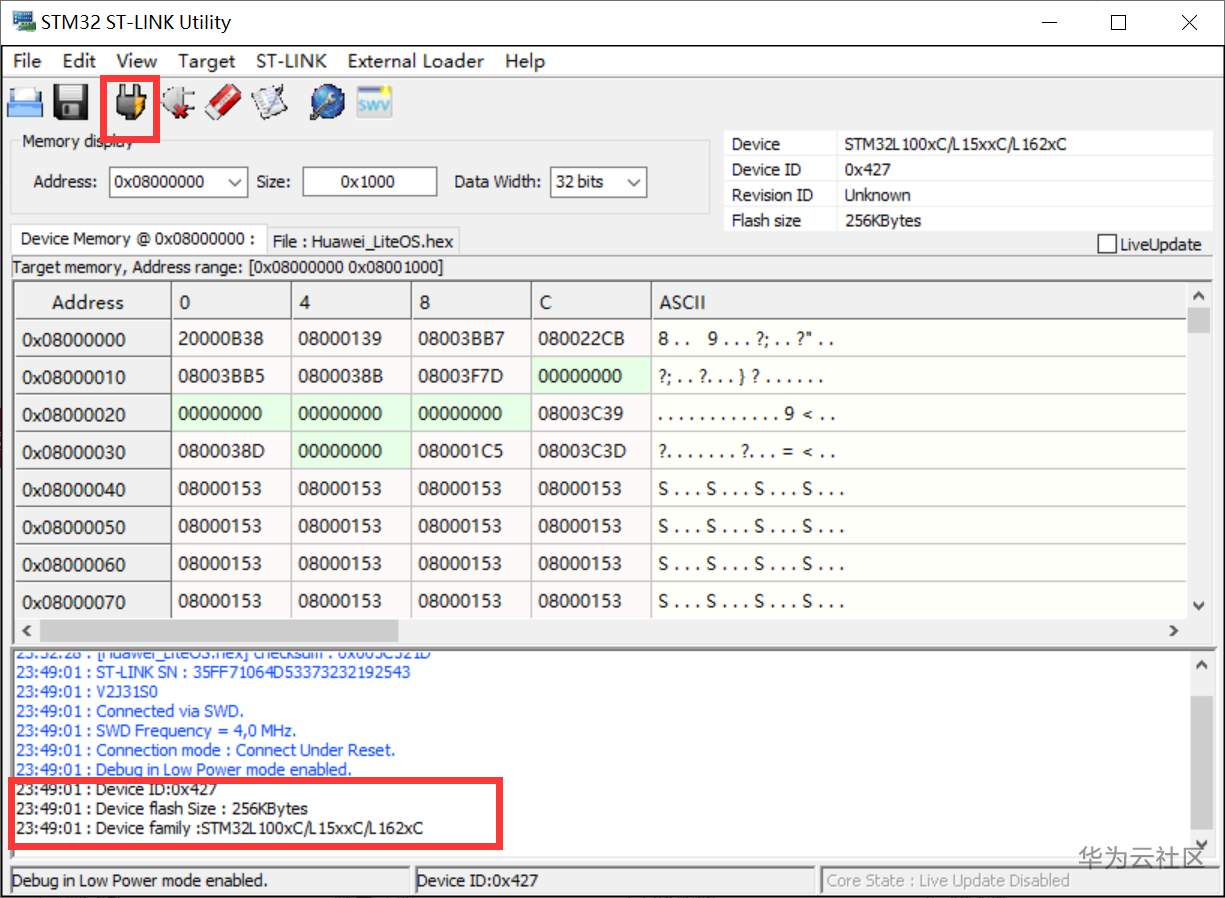Switch to File : Huawei_LiteOS.hex tab
Screen dimensions: 1225x898
(363, 241)
